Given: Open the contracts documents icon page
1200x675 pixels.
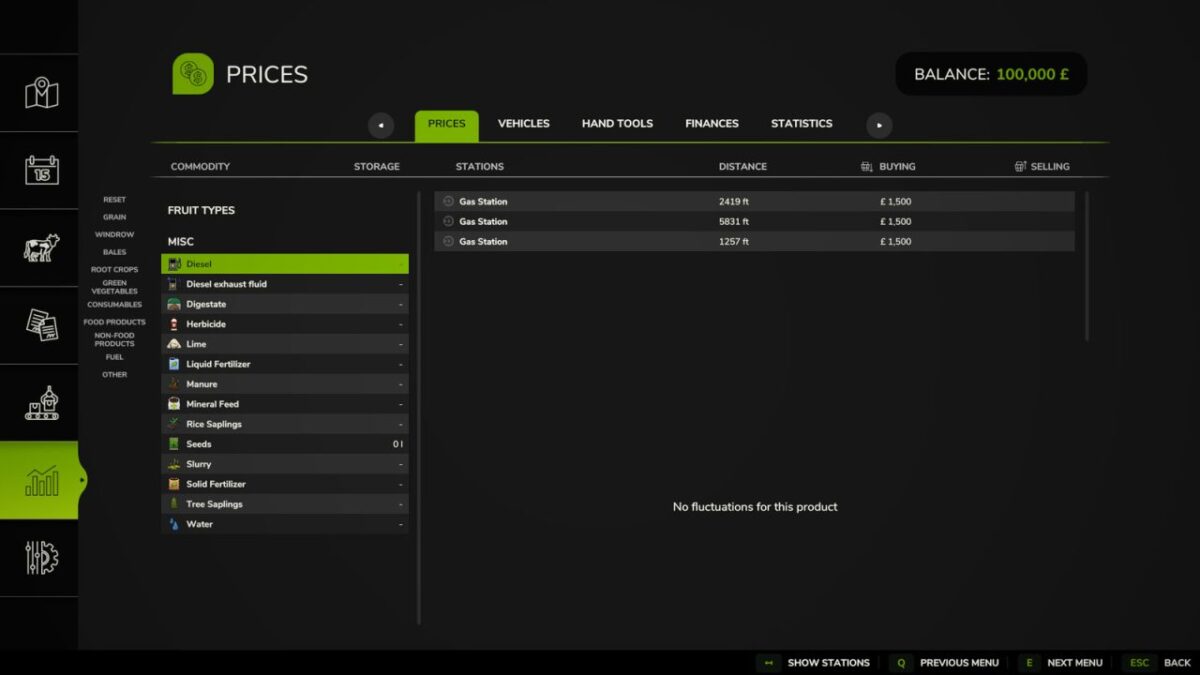Looking at the screenshot, I should point(41,325).
